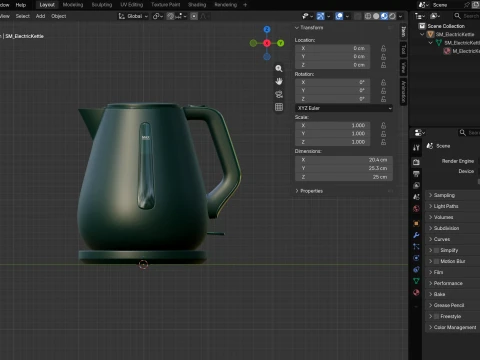The image size is (480, 360).
Task: Toggle viewport overlays button
Action: click(x=339, y=16)
